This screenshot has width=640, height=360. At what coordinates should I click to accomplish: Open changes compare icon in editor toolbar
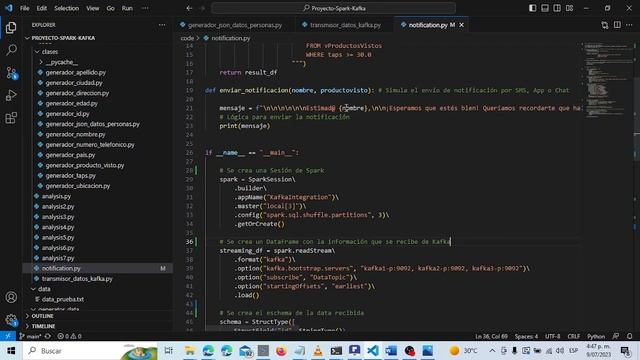(604, 25)
